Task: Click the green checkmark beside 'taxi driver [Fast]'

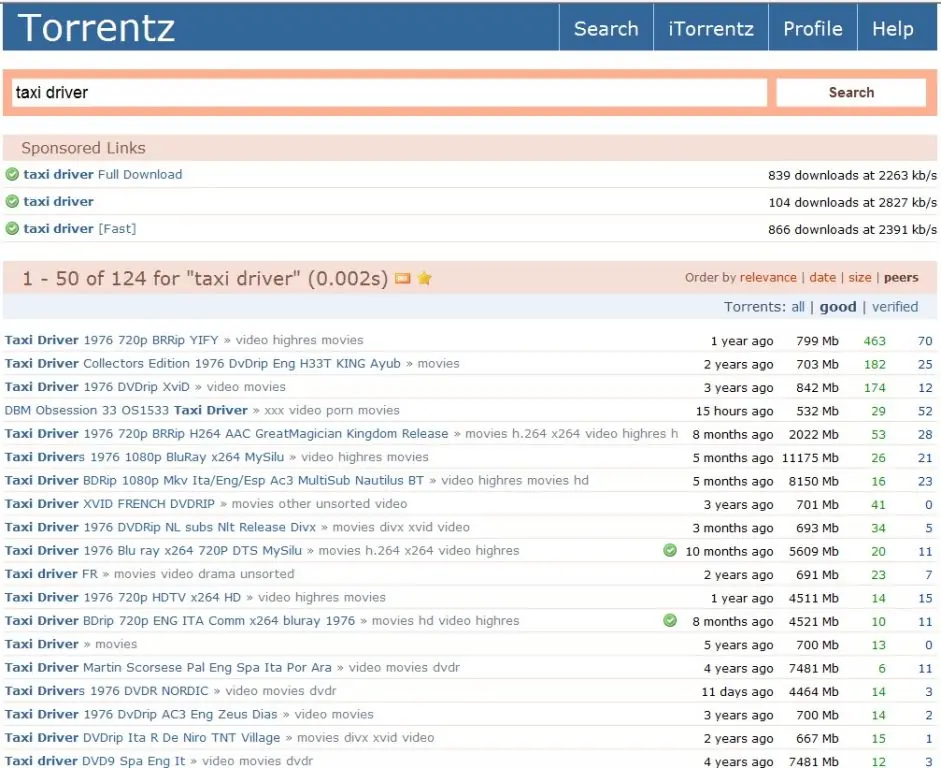Action: (12, 229)
